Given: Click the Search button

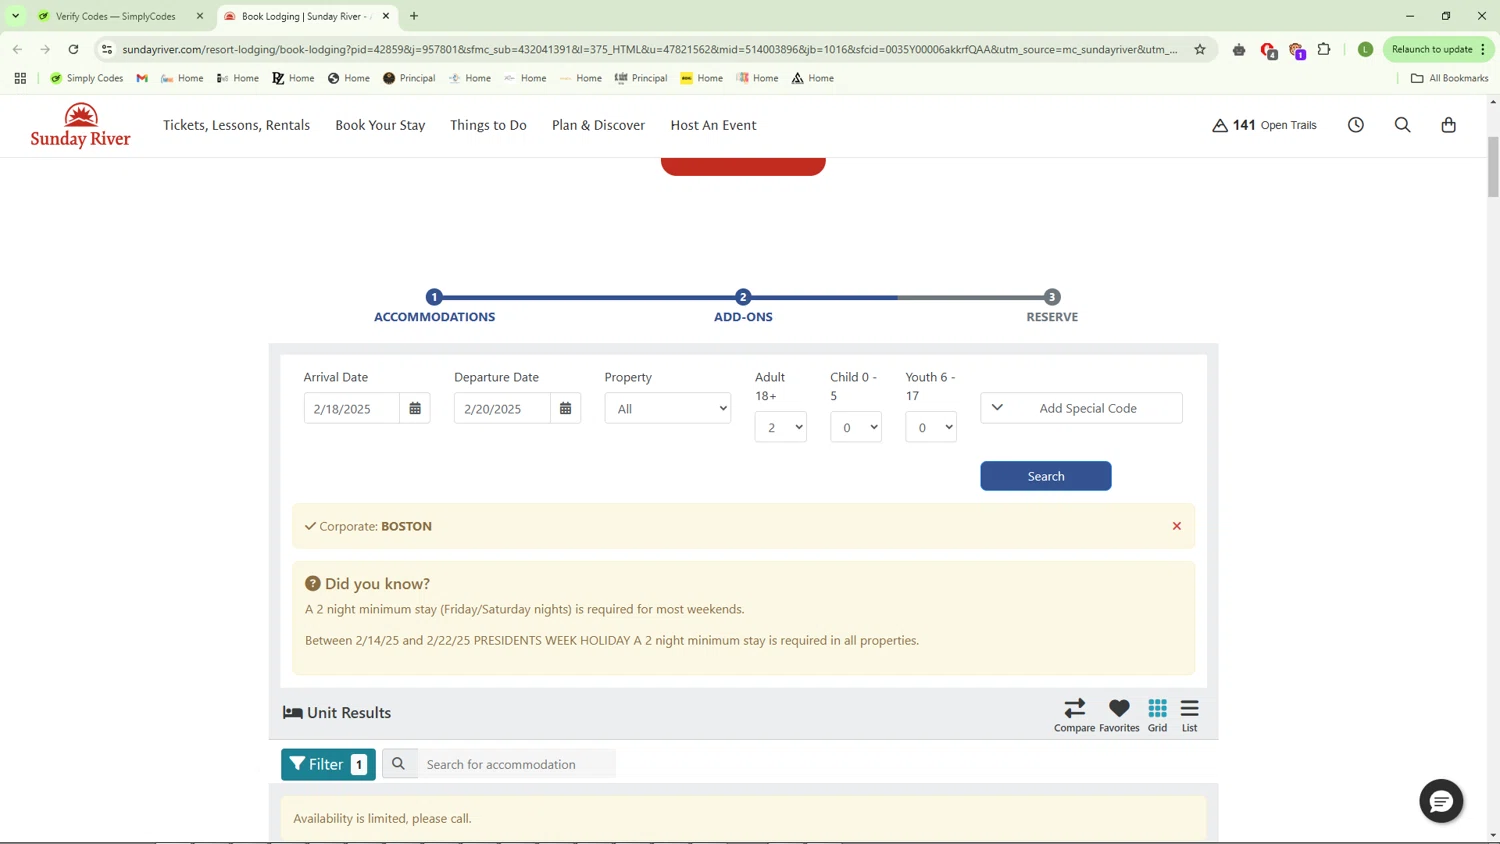Looking at the screenshot, I should [x=1045, y=476].
